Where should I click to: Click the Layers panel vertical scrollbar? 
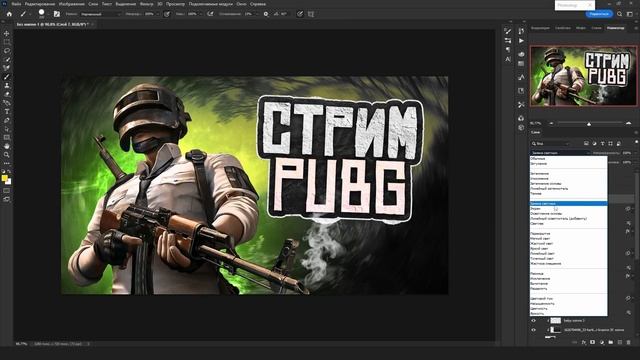(637, 216)
